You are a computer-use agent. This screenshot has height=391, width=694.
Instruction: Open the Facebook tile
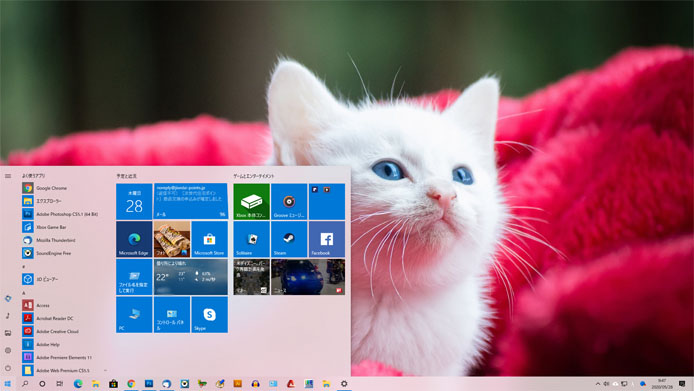(x=327, y=239)
